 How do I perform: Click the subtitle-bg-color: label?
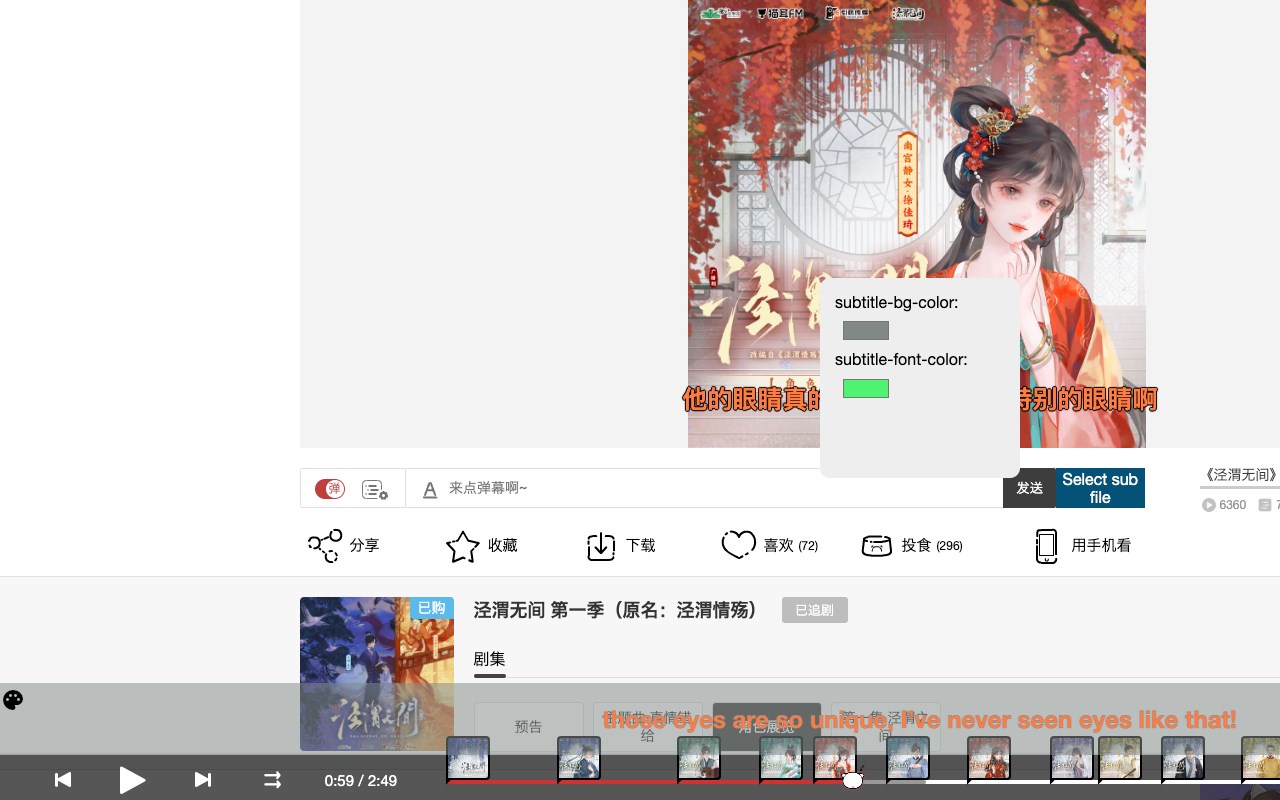(x=897, y=302)
